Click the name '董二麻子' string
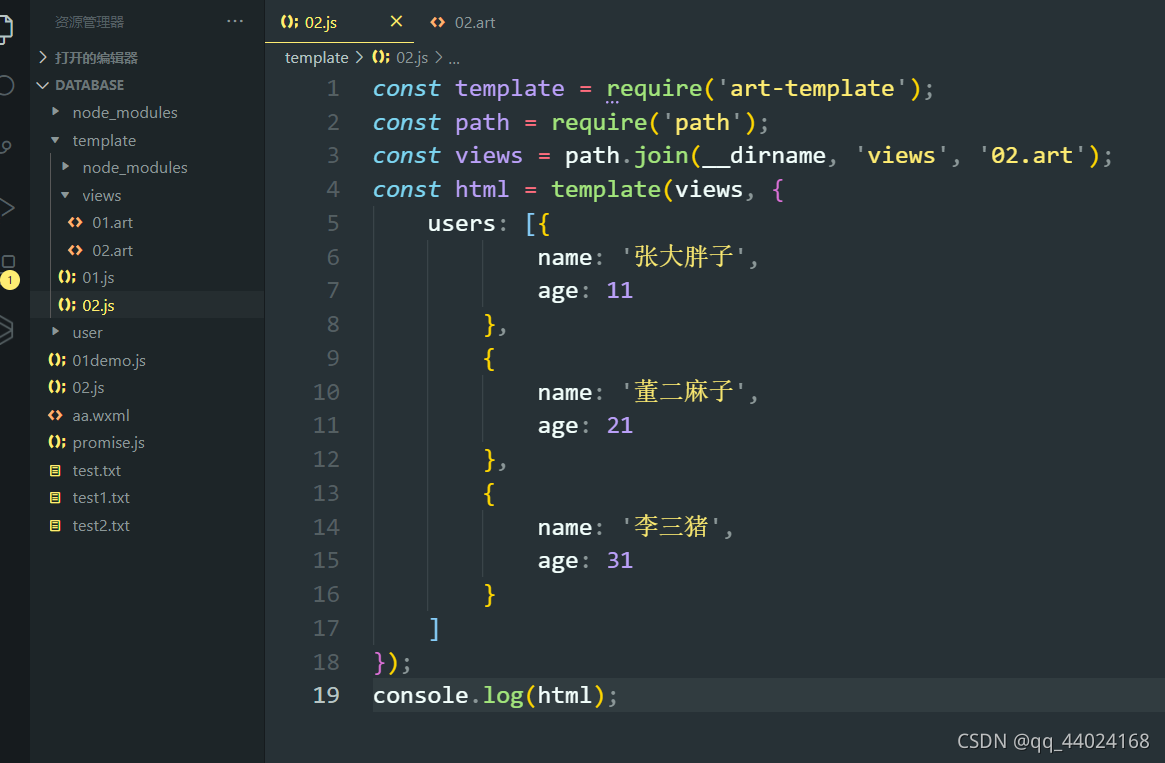This screenshot has height=763, width=1165. coord(684,392)
